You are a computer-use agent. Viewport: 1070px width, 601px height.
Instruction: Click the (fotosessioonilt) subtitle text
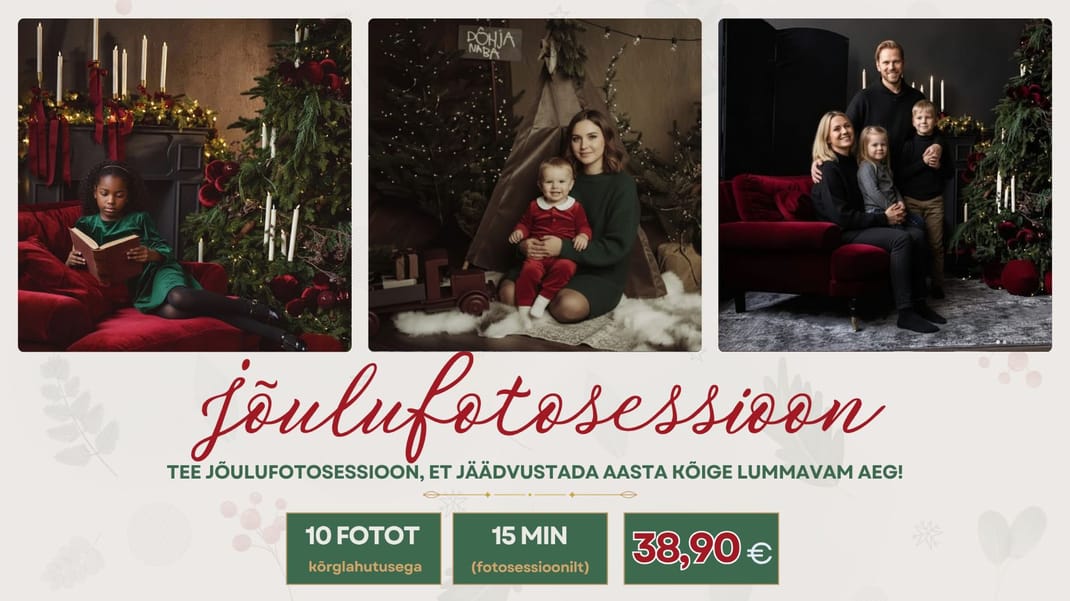tap(530, 567)
